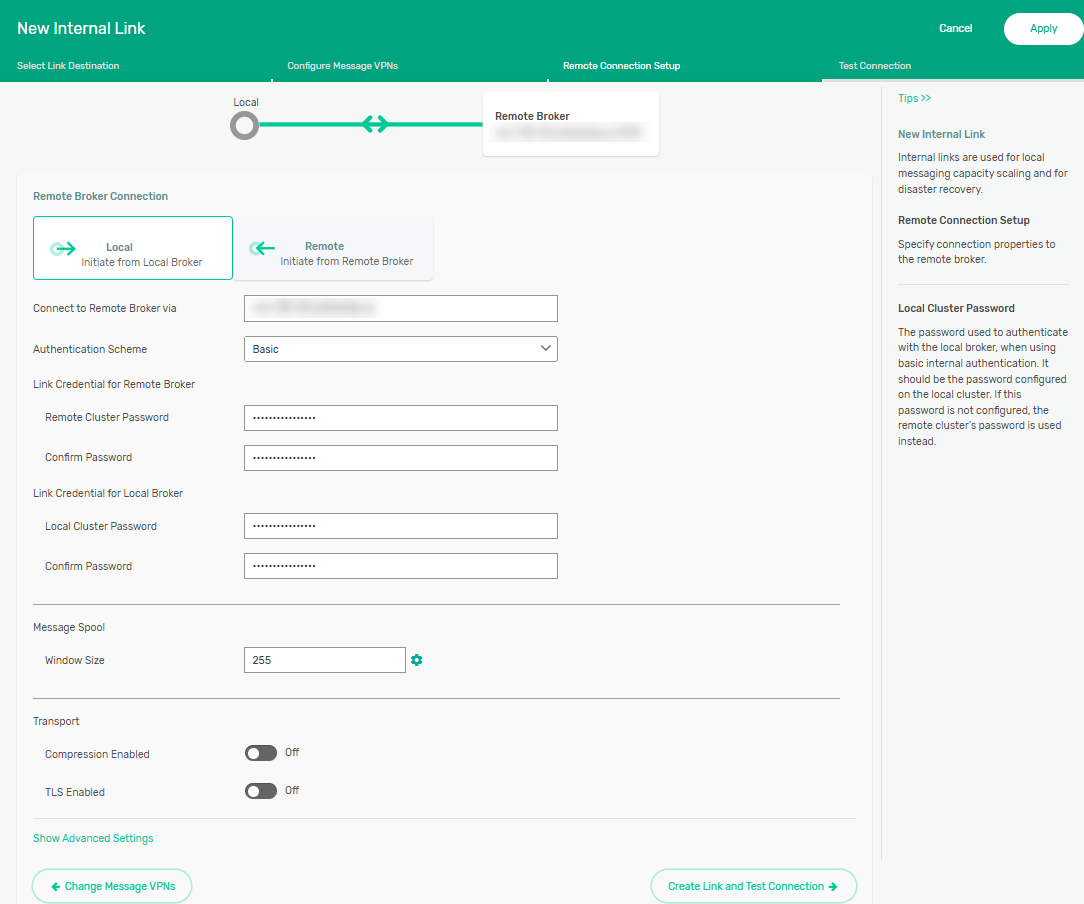Click the gear icon beside Window Size
Viewport: 1084px width, 904px height.
[x=417, y=660]
